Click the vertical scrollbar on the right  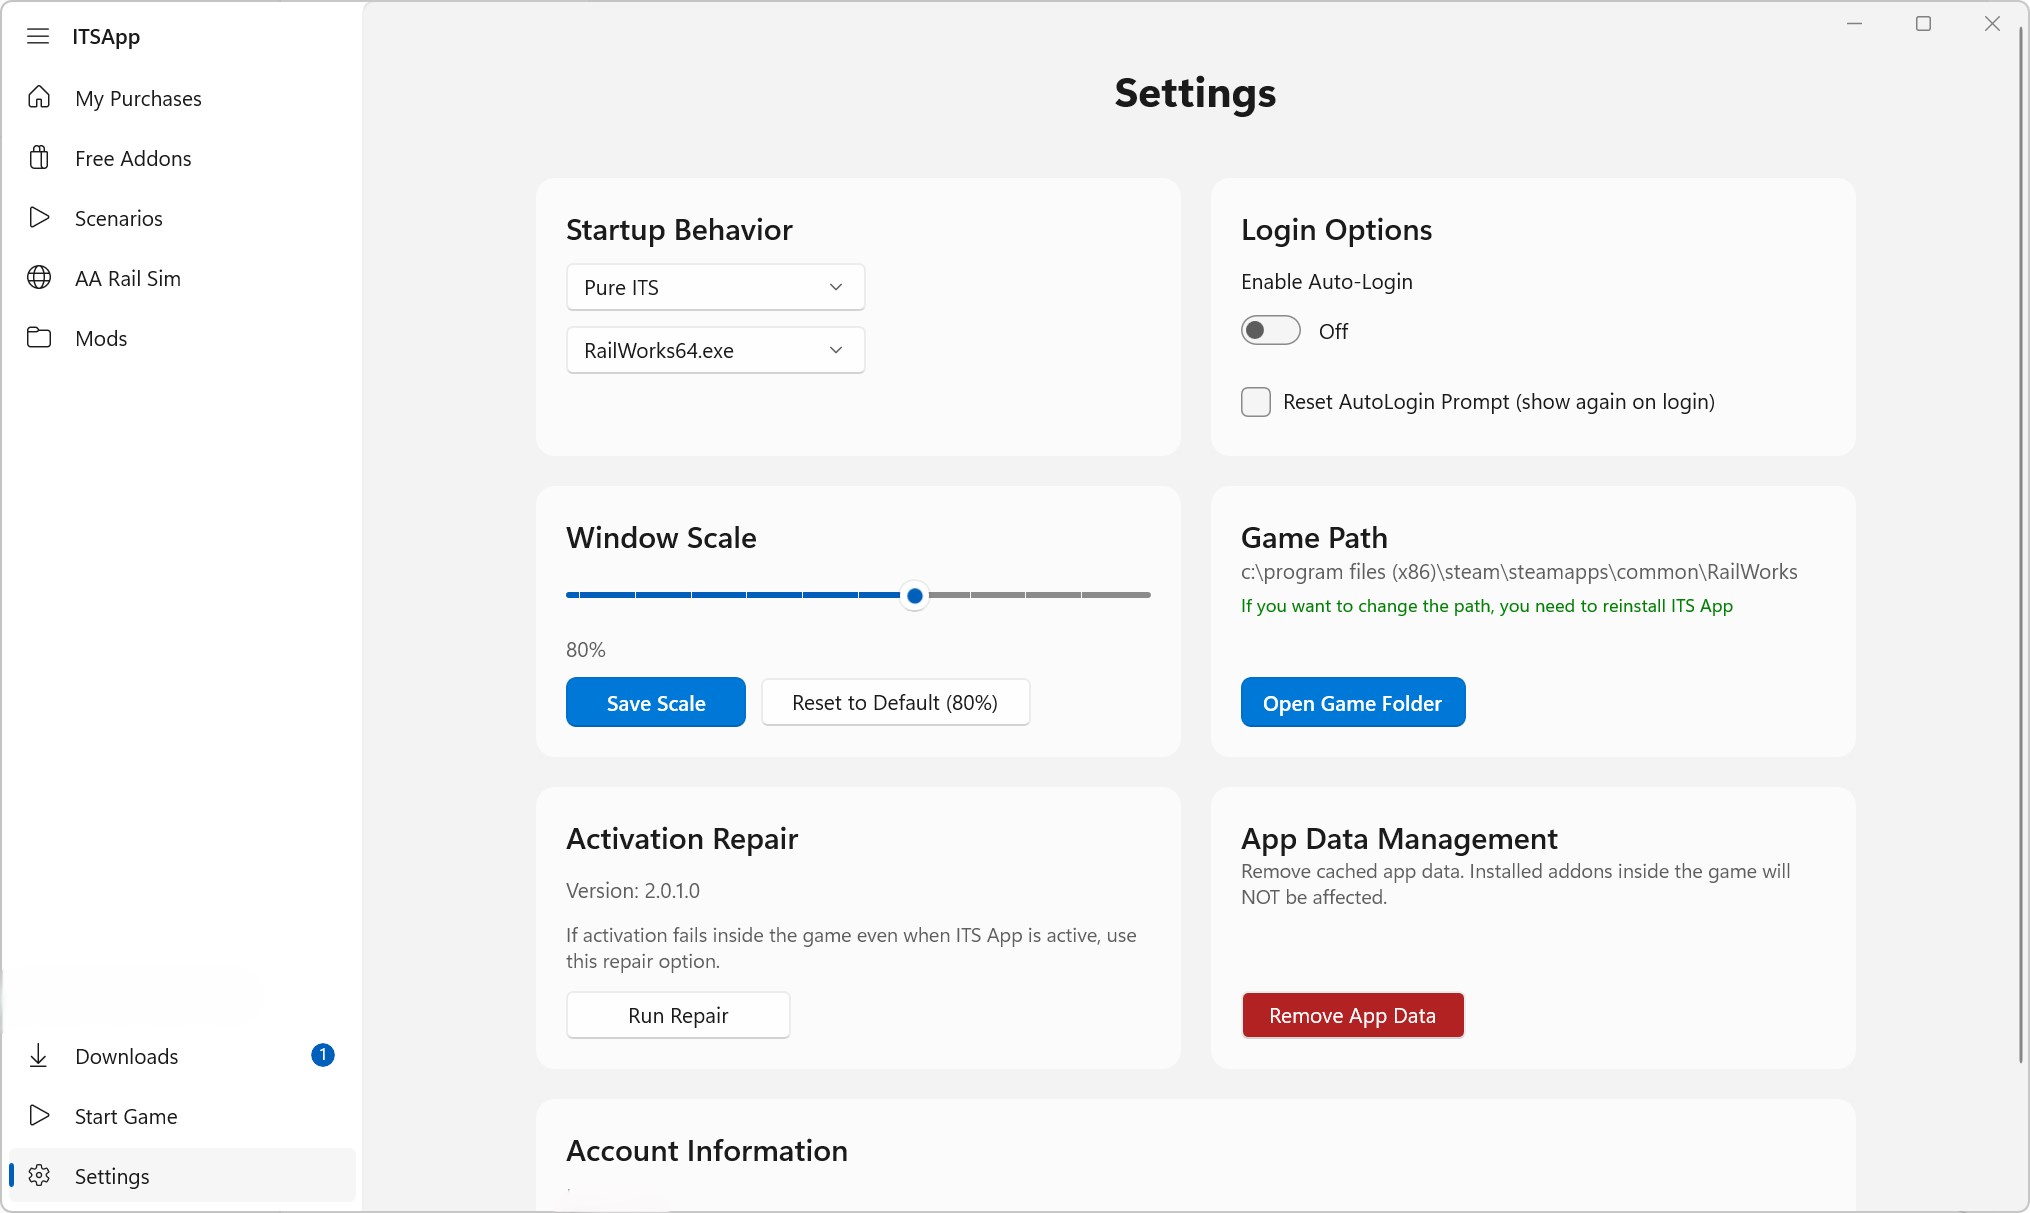pos(2021,545)
